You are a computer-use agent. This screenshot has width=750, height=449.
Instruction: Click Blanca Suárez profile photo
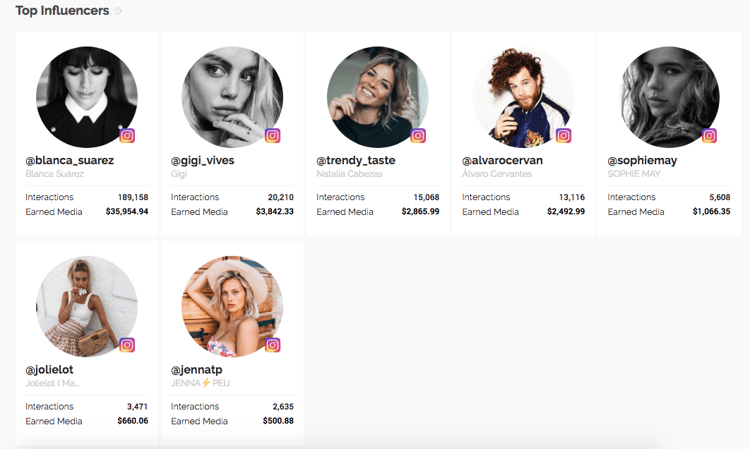[87, 97]
